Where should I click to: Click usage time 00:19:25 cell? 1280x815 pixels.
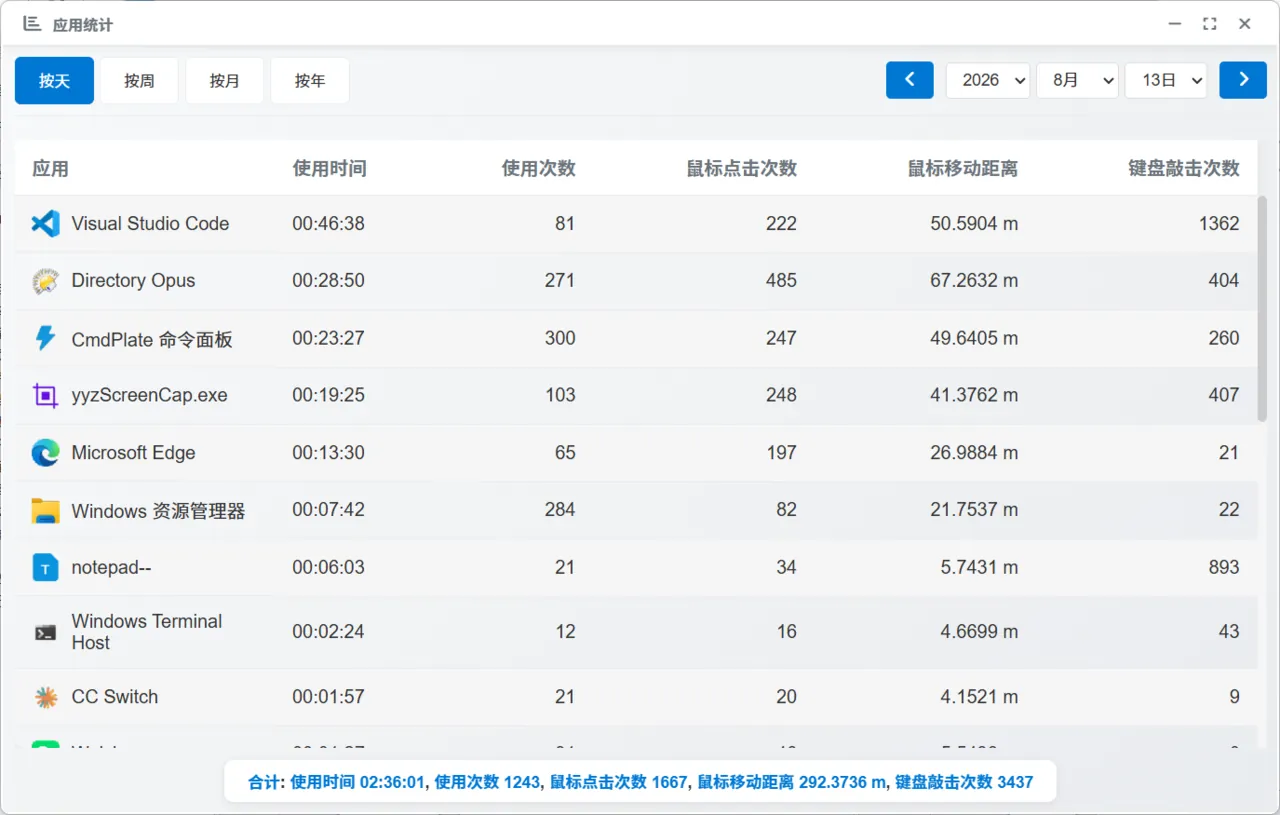click(x=328, y=395)
